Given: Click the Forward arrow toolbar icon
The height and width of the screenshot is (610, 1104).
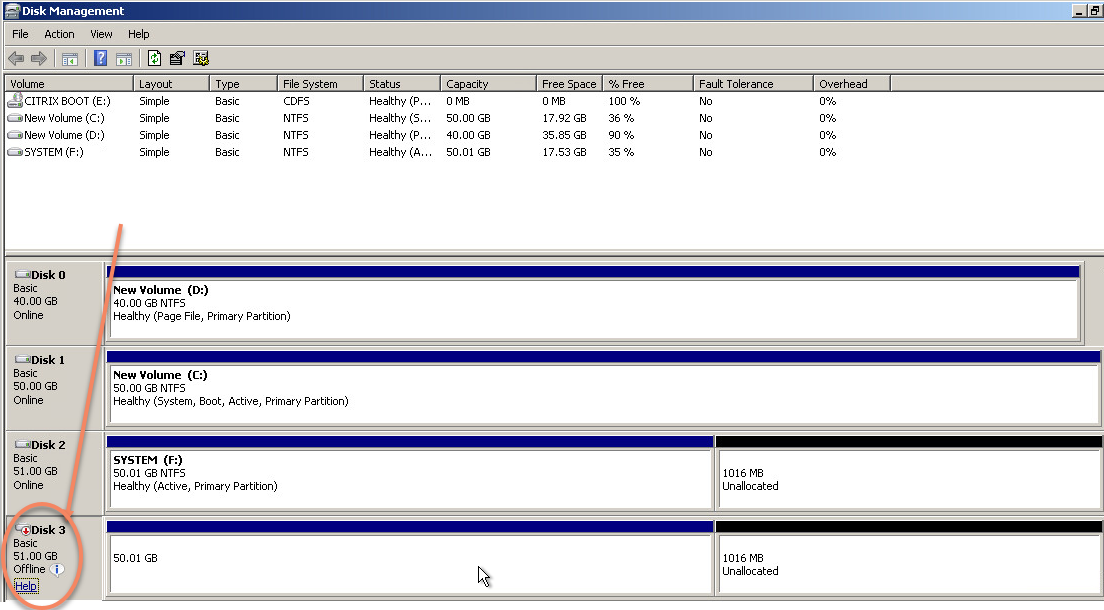Looking at the screenshot, I should pos(39,59).
